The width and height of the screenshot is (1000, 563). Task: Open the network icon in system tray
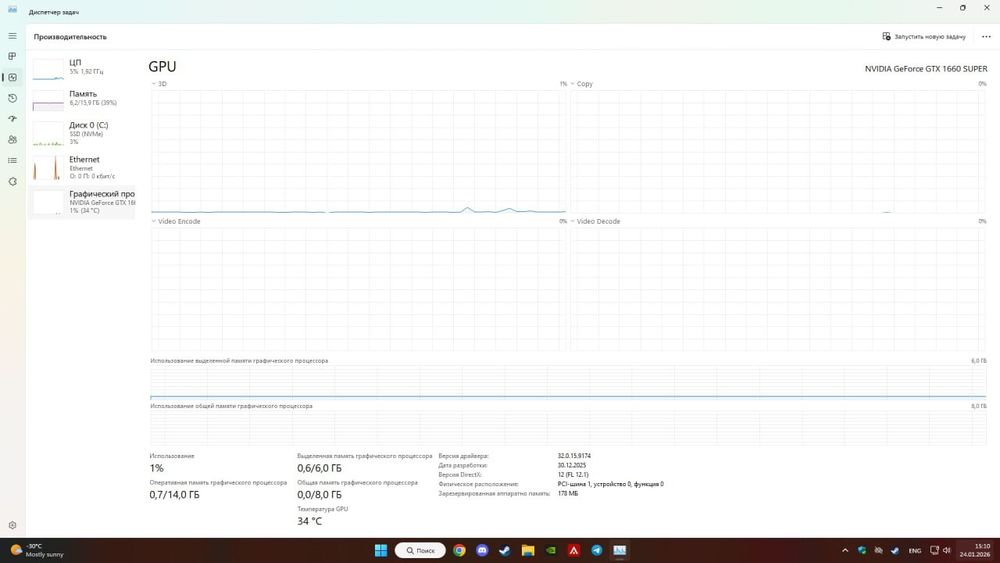[934, 550]
